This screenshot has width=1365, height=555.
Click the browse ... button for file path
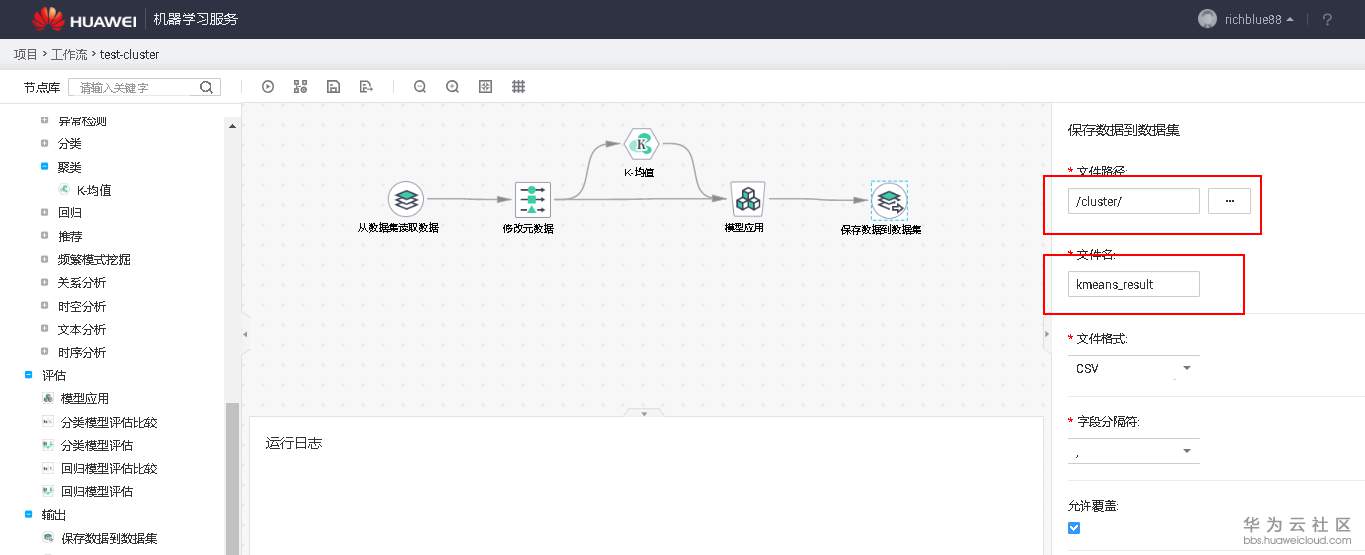coord(1230,201)
